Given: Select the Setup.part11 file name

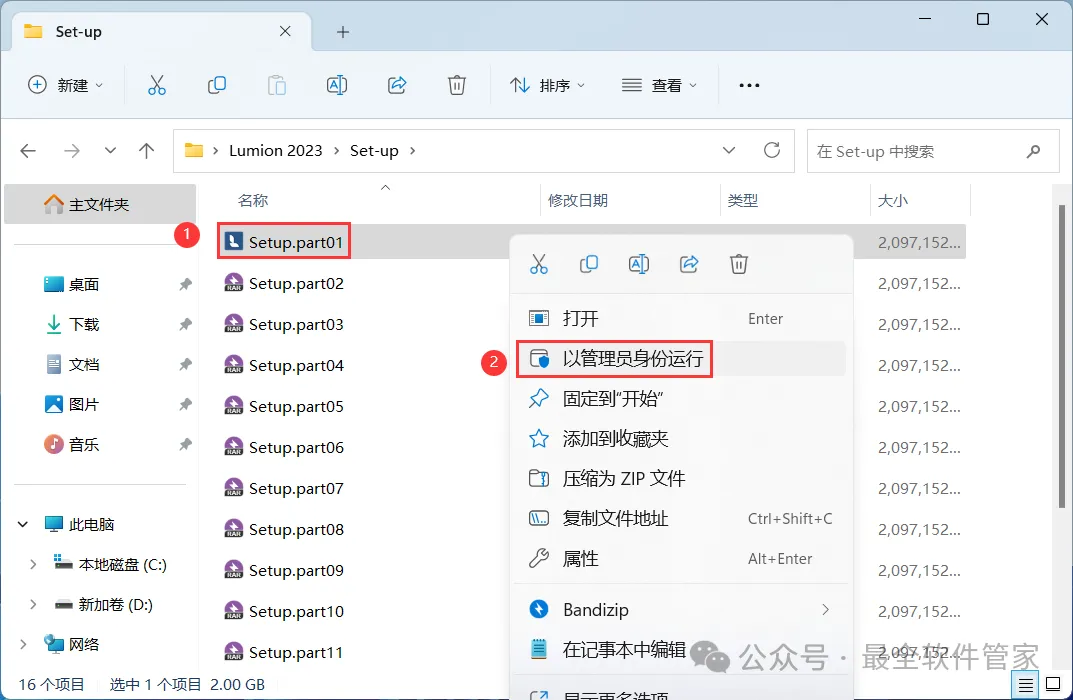Looking at the screenshot, I should pos(296,652).
